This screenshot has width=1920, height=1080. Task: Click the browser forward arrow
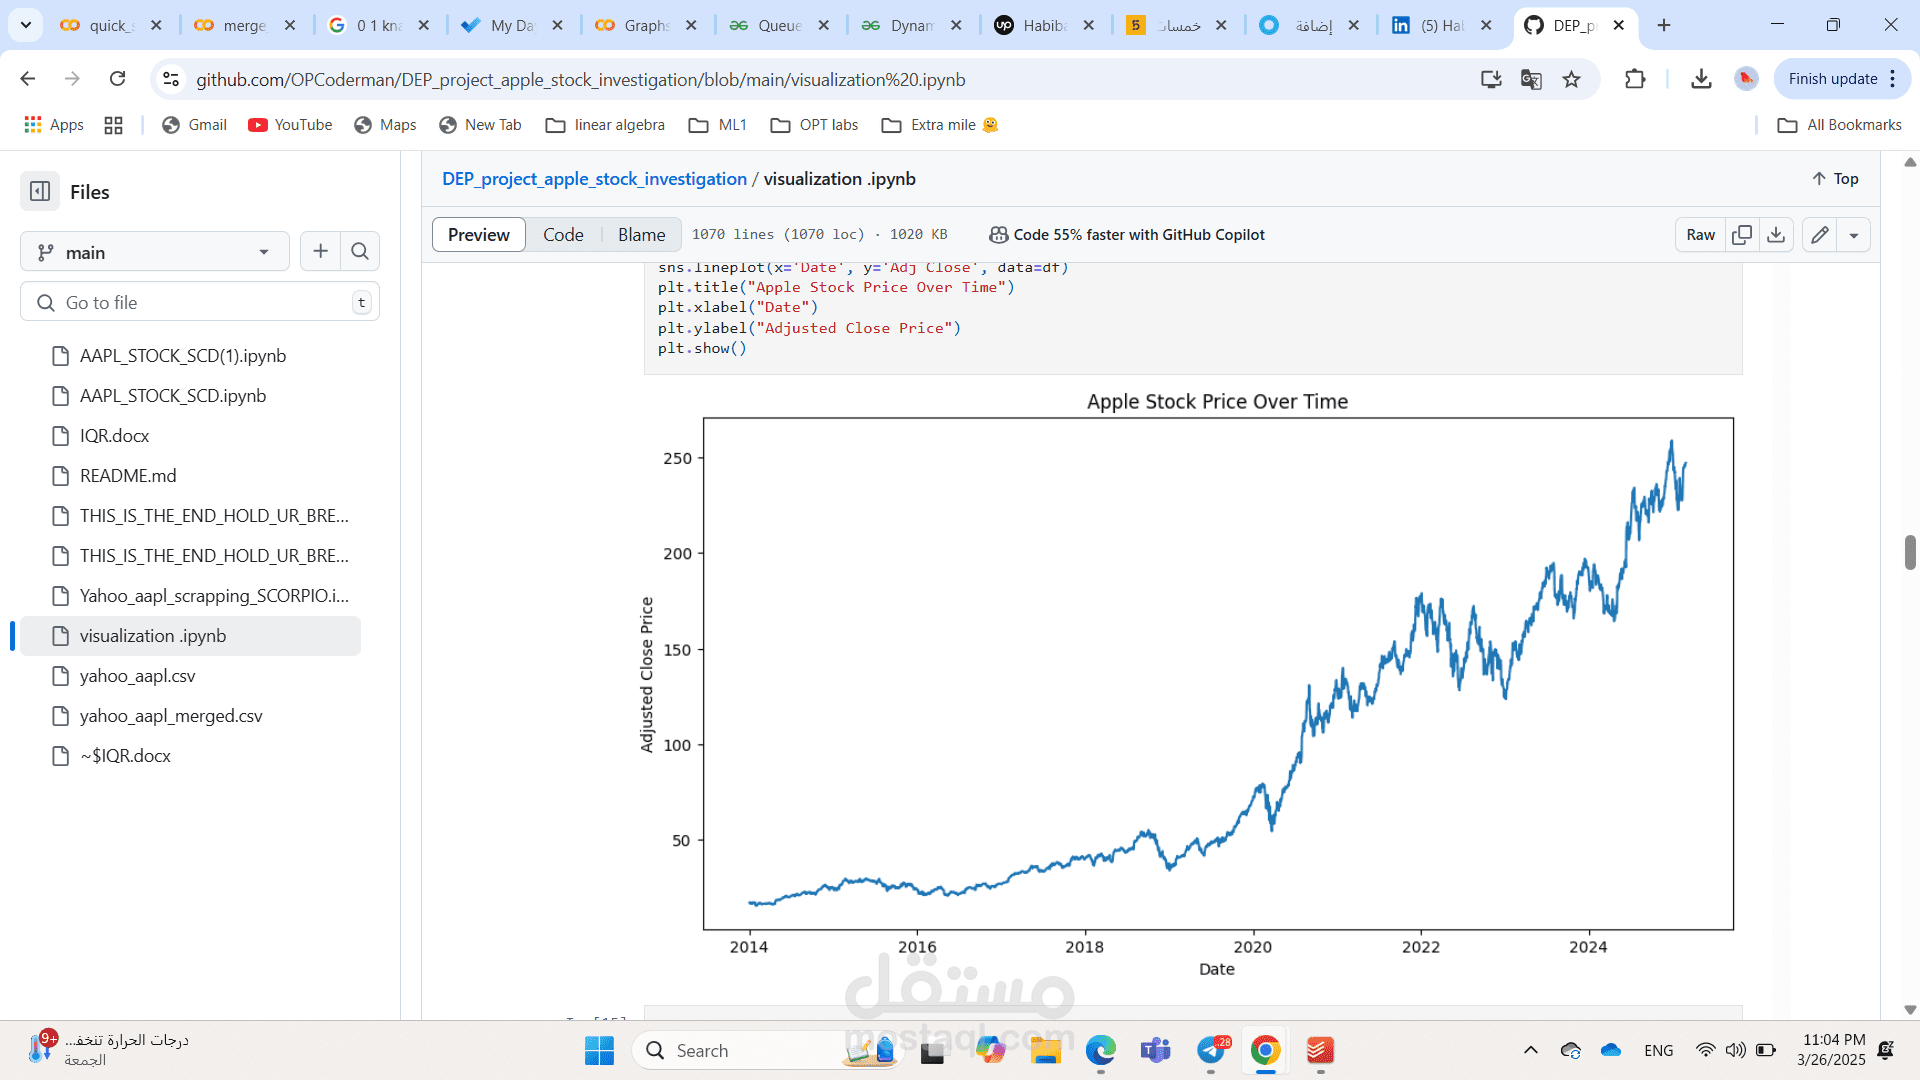point(72,78)
